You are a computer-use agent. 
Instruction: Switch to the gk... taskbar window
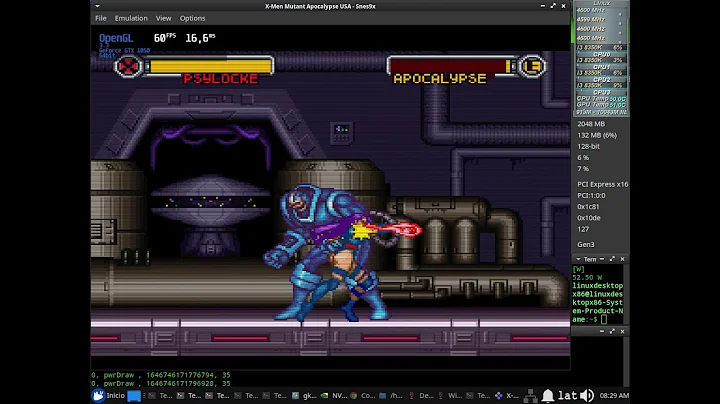pos(304,395)
